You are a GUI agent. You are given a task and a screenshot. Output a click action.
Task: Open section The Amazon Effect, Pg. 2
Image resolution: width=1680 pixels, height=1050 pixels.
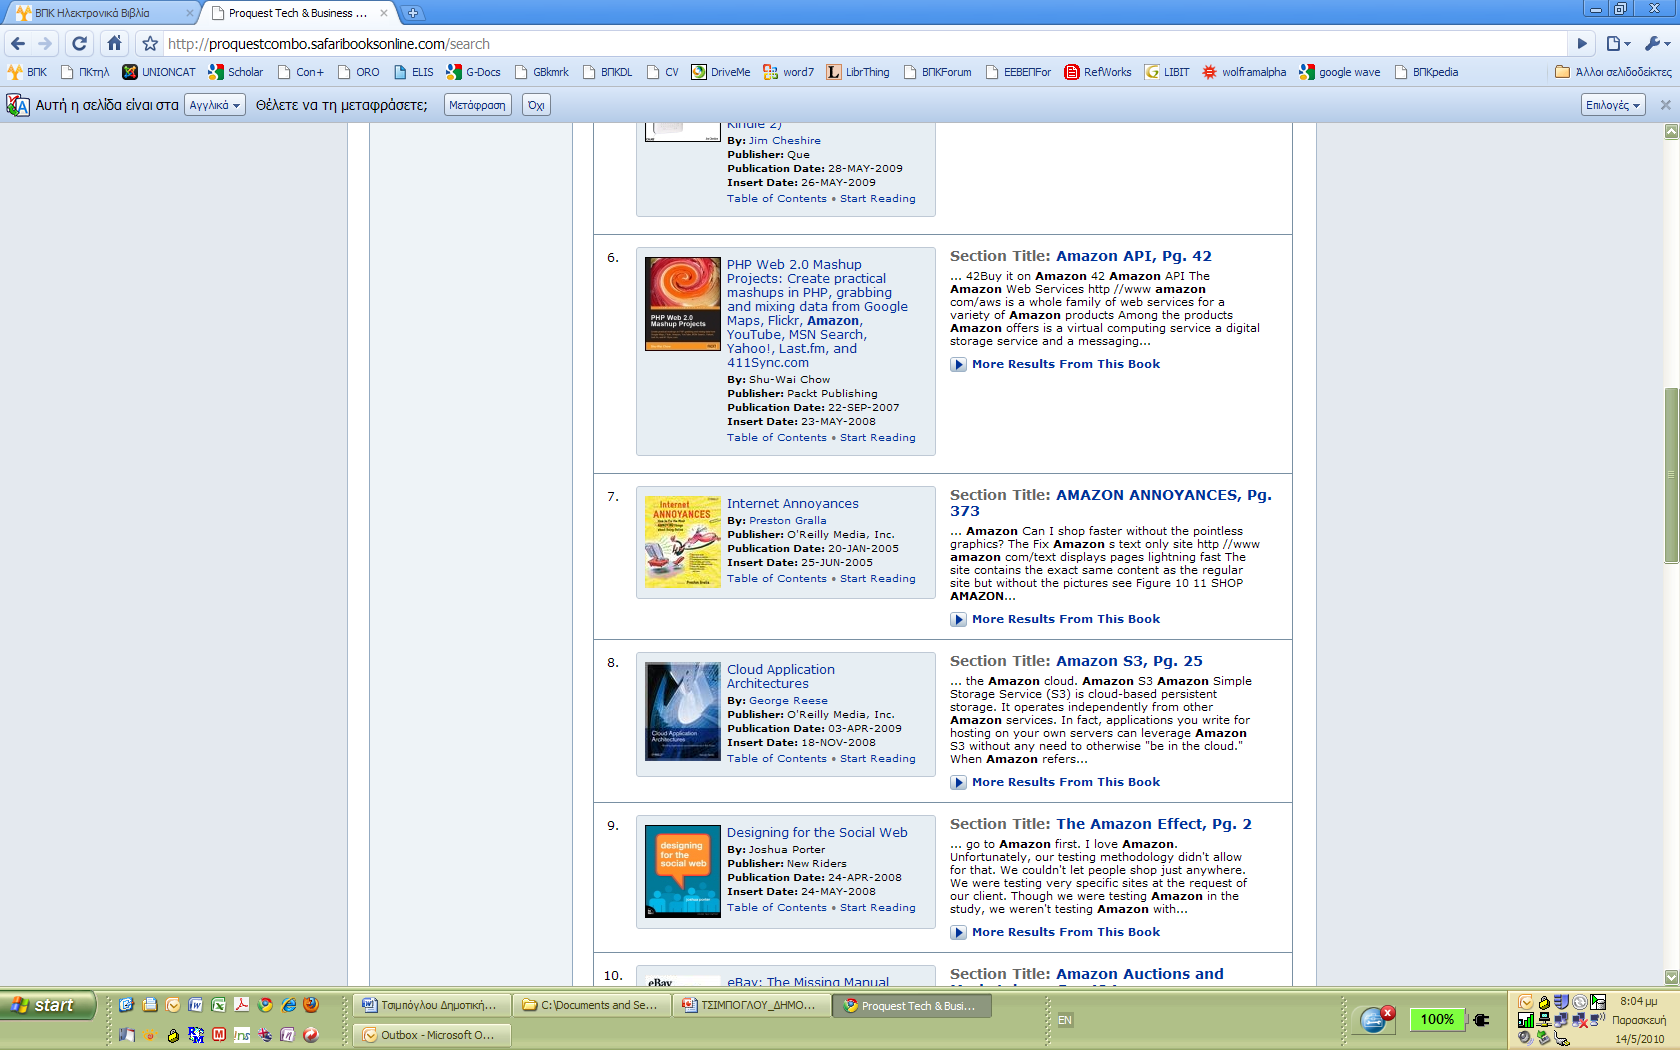pos(1153,824)
